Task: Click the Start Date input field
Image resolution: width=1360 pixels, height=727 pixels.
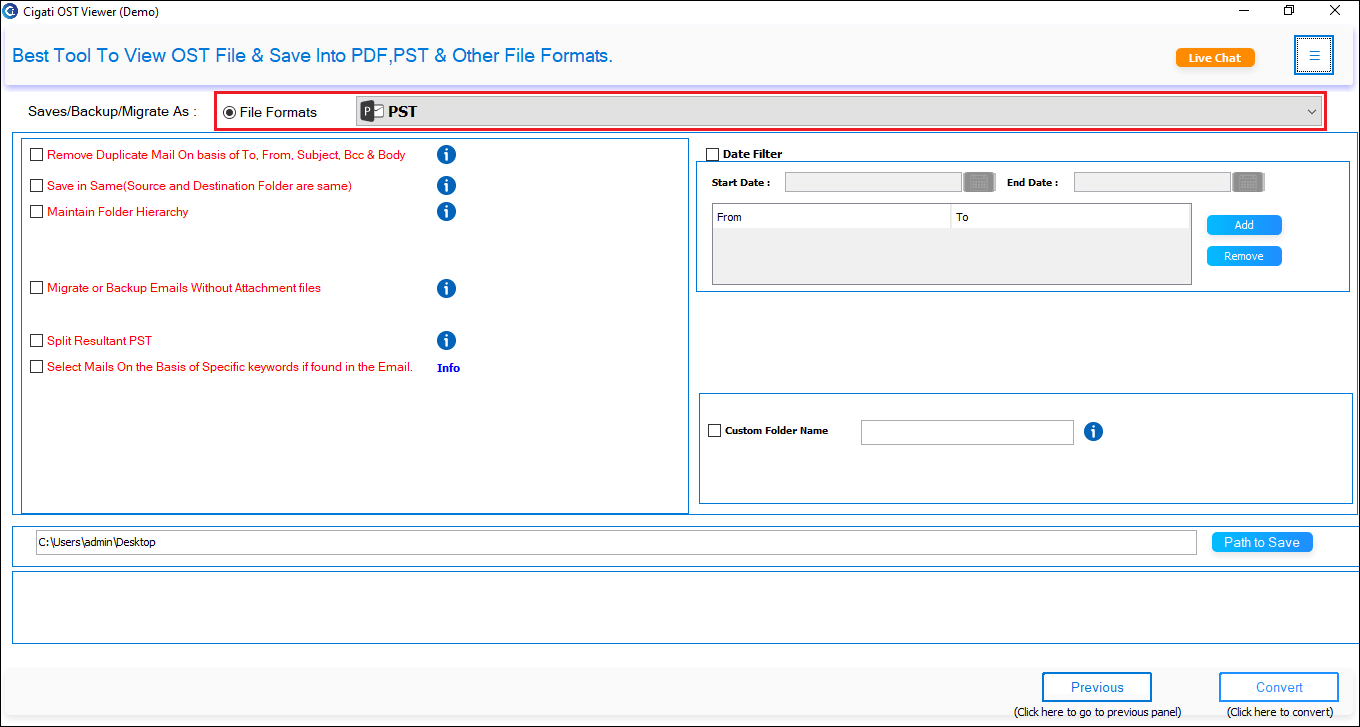Action: pyautogui.click(x=874, y=182)
